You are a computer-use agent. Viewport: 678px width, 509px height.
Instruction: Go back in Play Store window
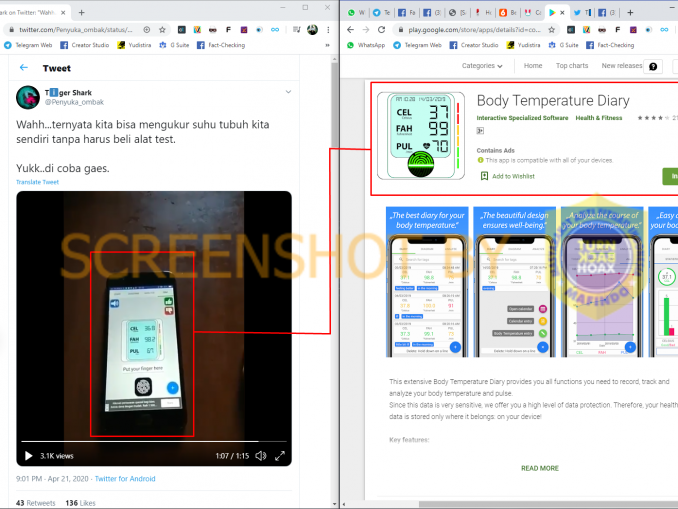coord(351,30)
